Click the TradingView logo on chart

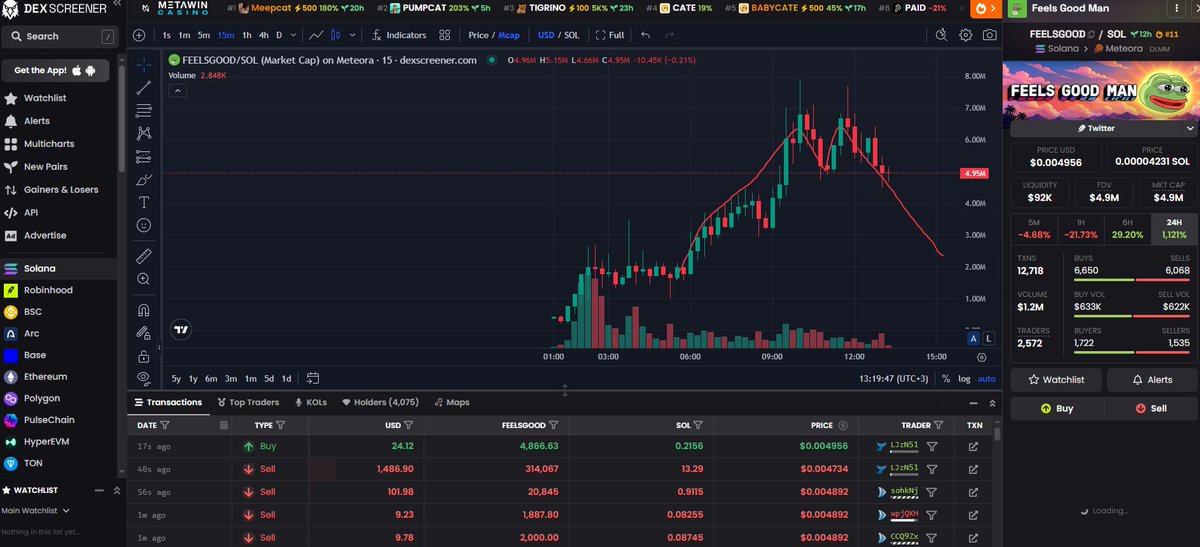coord(181,328)
